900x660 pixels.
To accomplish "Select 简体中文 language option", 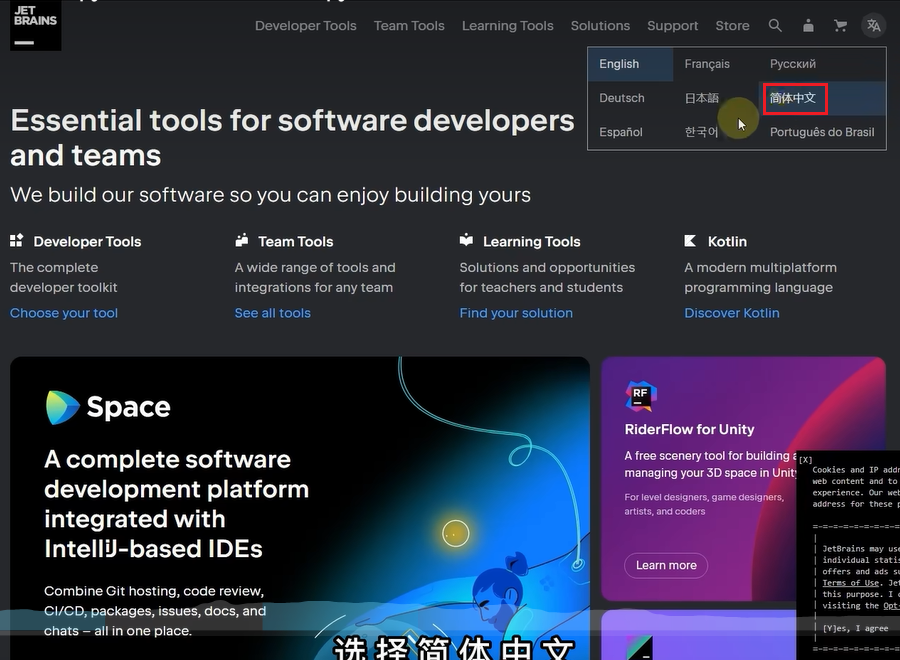I will (x=793, y=98).
